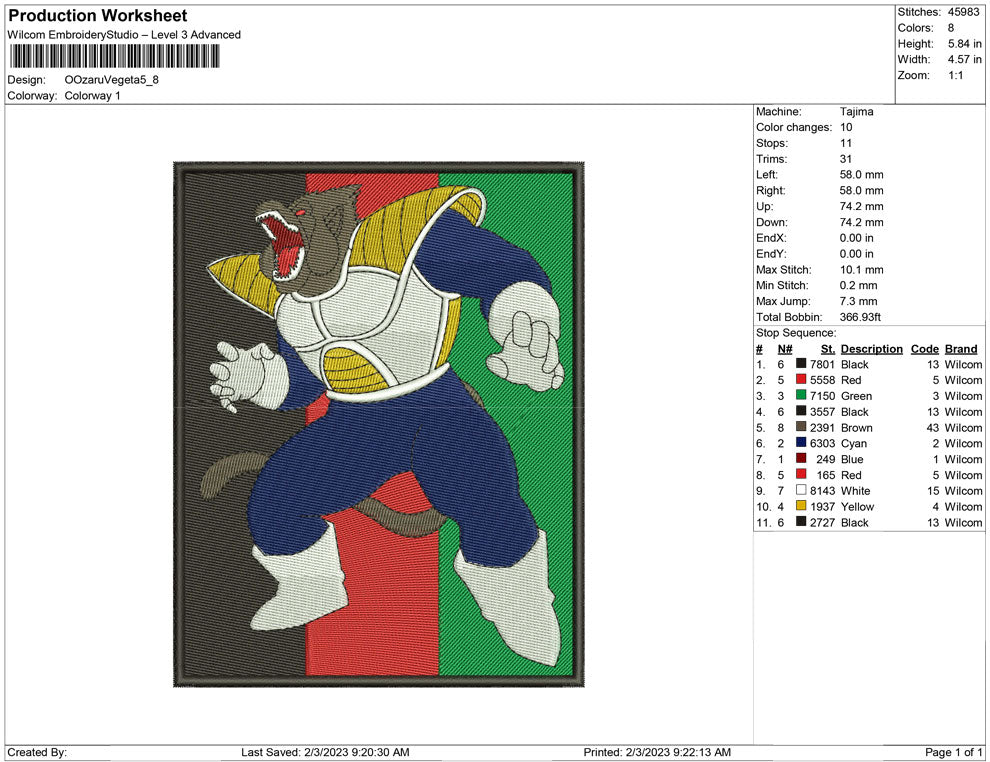The width and height of the screenshot is (990, 762).
Task: Click the stitch count 6303 in stop 6
Action: [822, 444]
